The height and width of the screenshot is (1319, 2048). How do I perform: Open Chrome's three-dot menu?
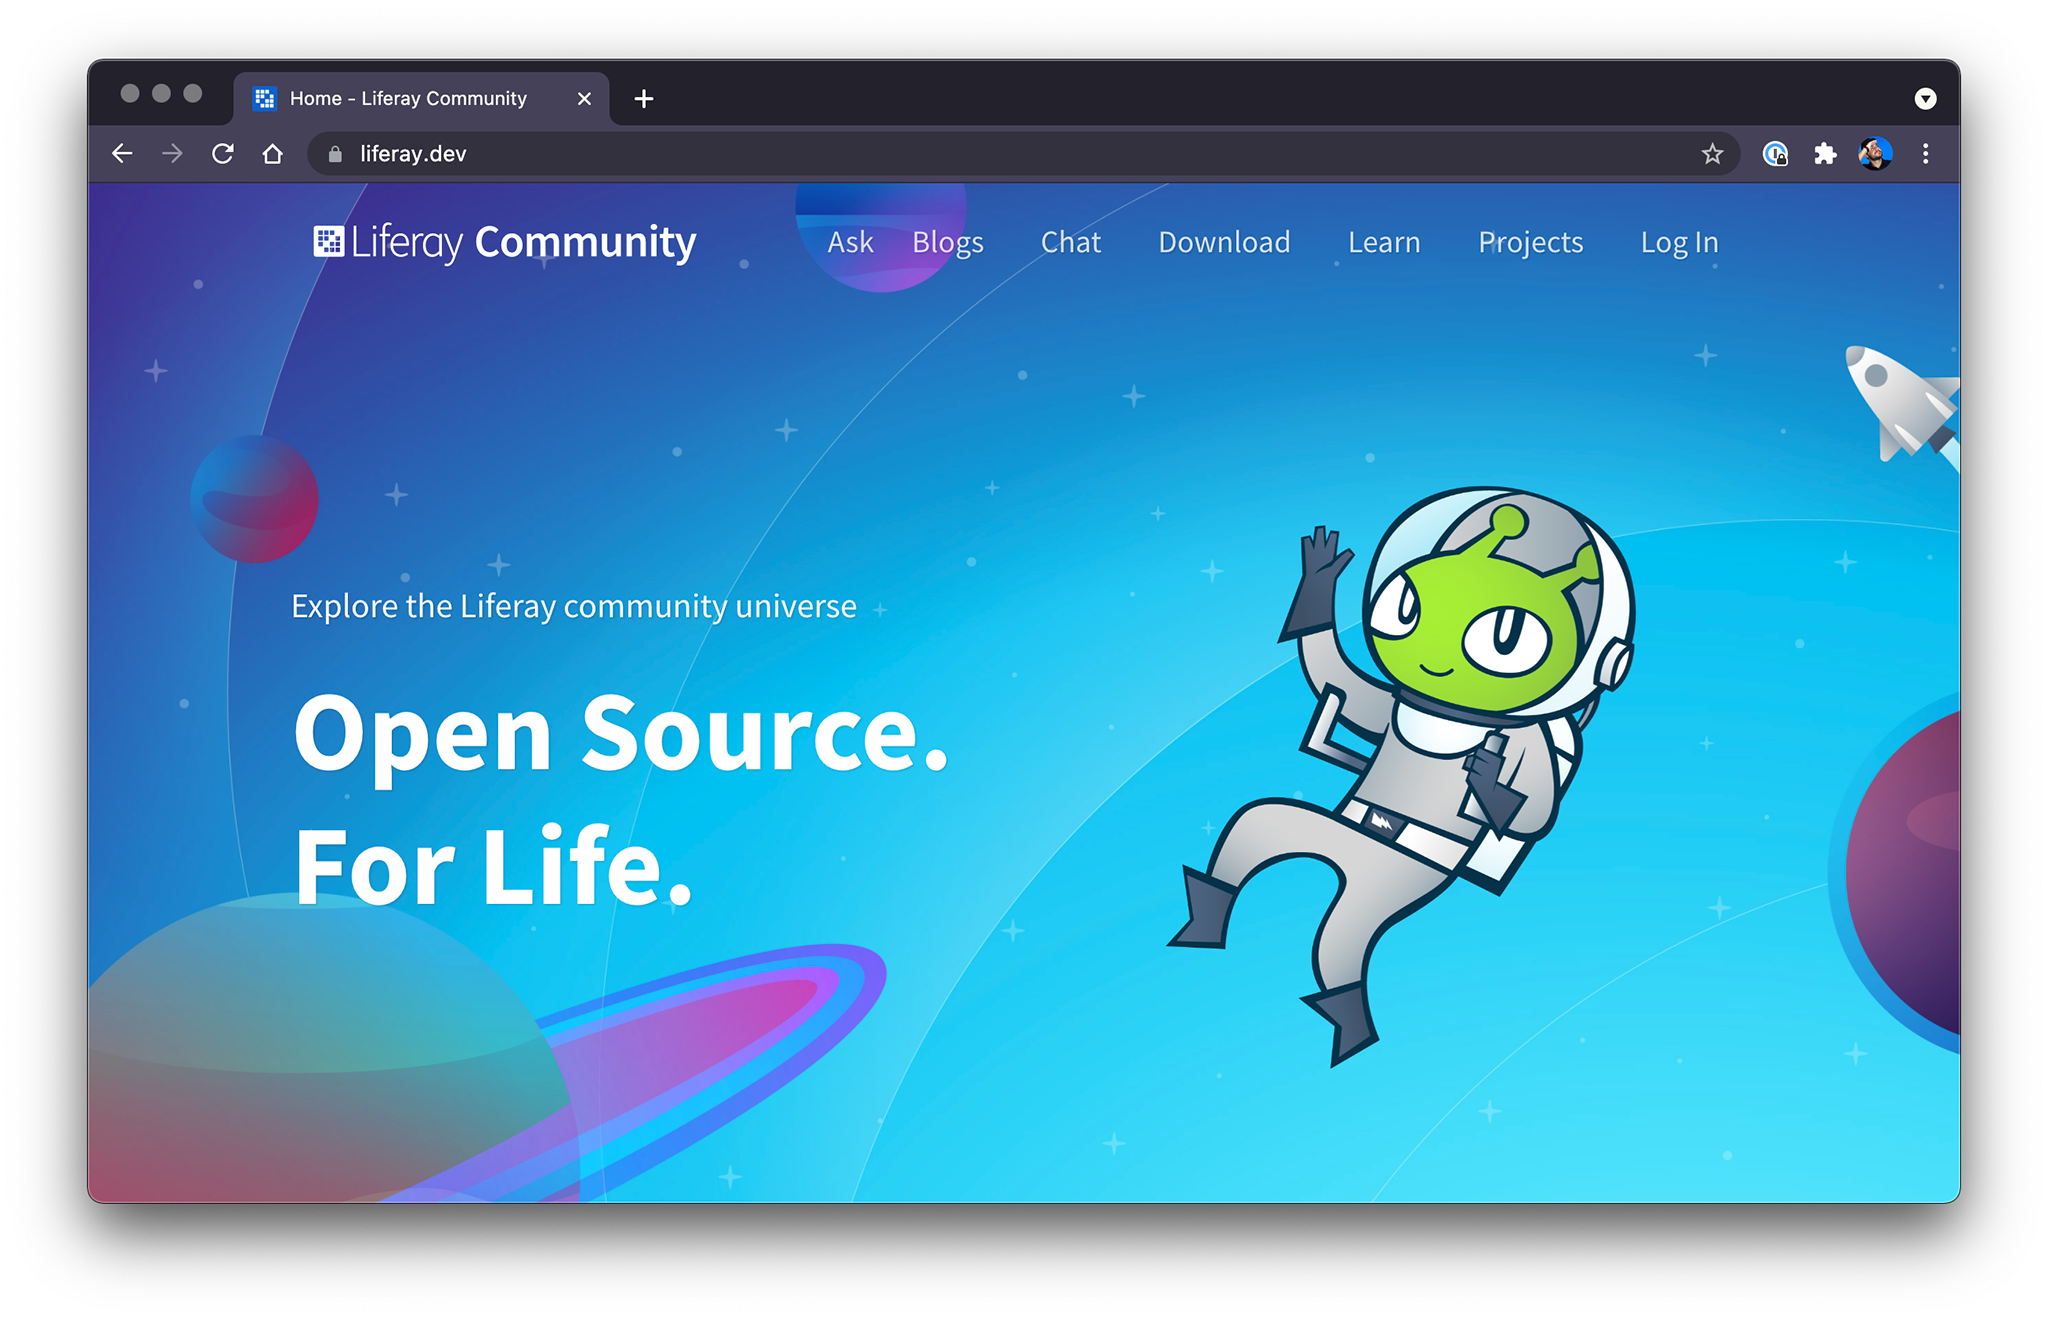pyautogui.click(x=1926, y=153)
